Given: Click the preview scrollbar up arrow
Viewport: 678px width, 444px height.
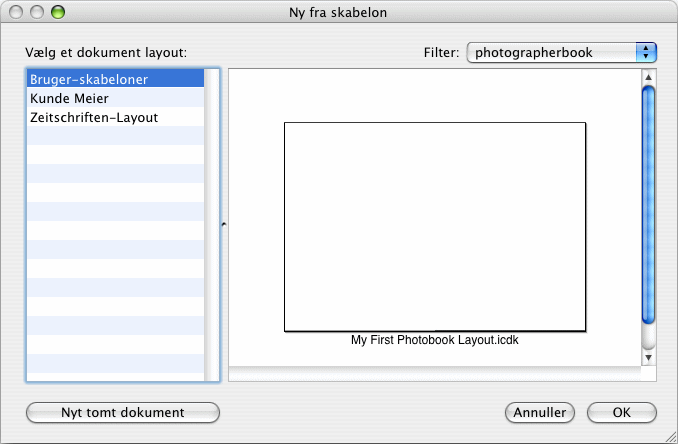Looking at the screenshot, I should pyautogui.click(x=648, y=77).
